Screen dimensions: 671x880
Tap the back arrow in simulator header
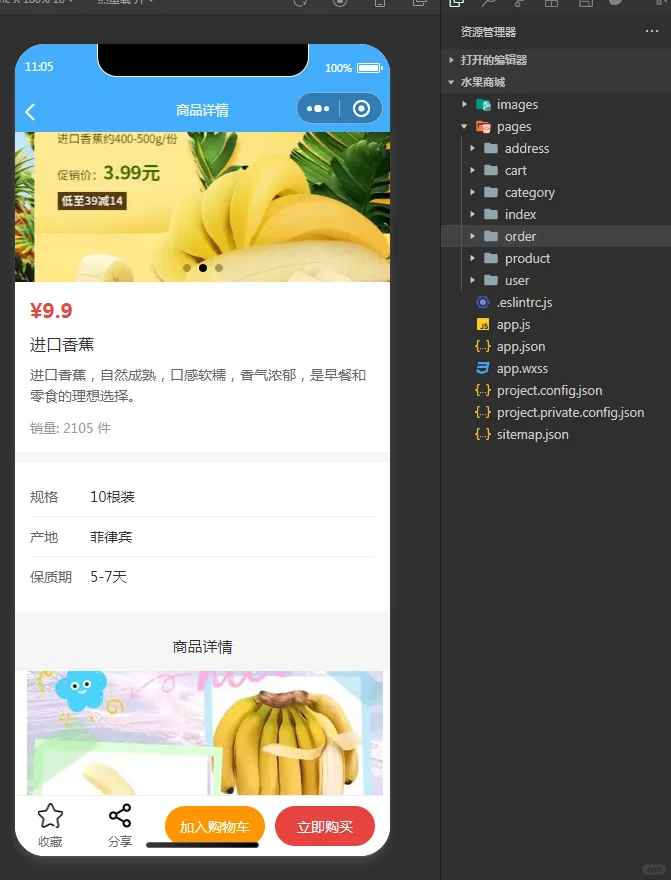point(30,112)
